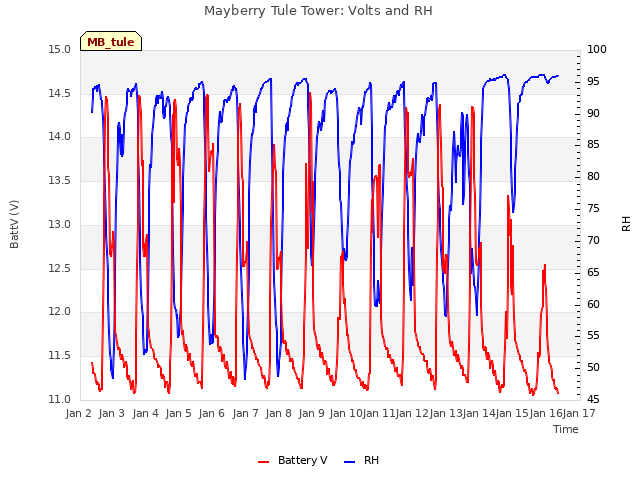
Task: Click the Jan 15 Battery V peak near 13.3 V
Action: pos(508,197)
